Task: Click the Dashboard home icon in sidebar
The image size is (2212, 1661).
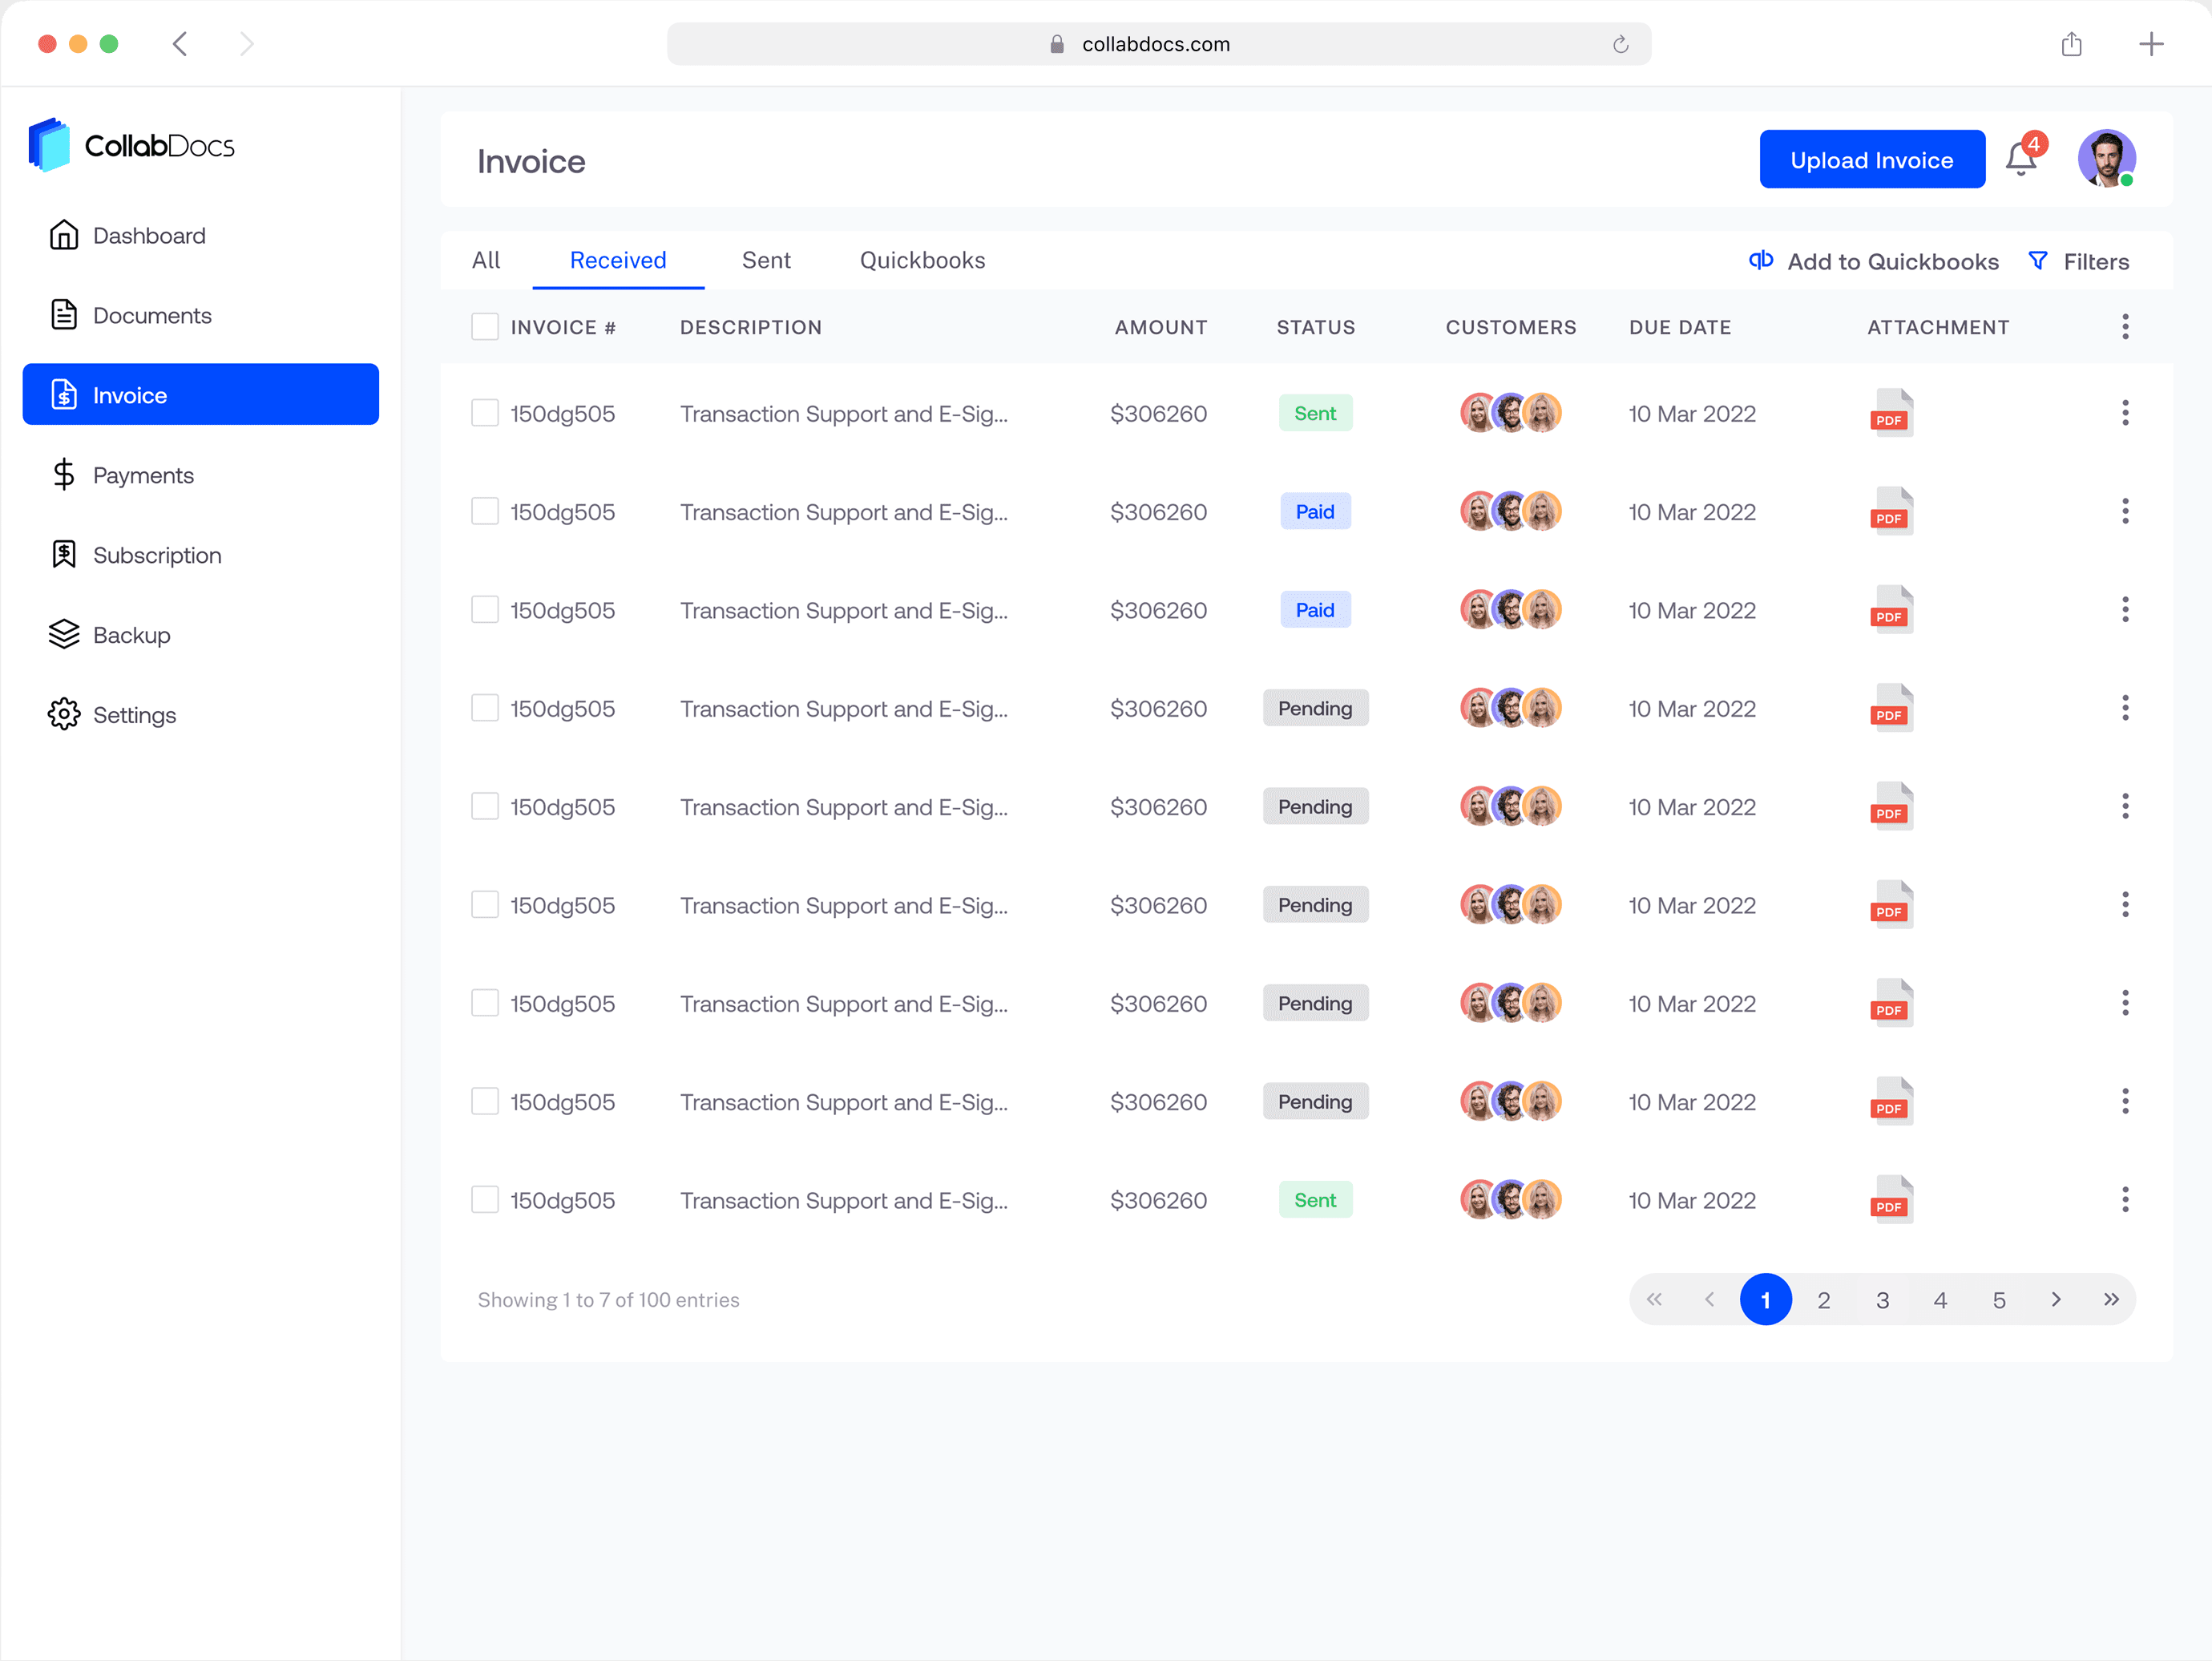Action: [64, 235]
